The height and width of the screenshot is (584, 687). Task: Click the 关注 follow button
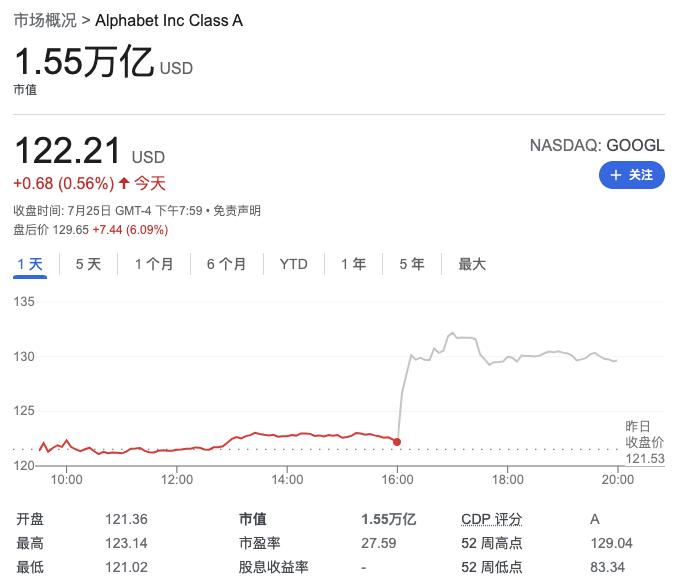631,175
